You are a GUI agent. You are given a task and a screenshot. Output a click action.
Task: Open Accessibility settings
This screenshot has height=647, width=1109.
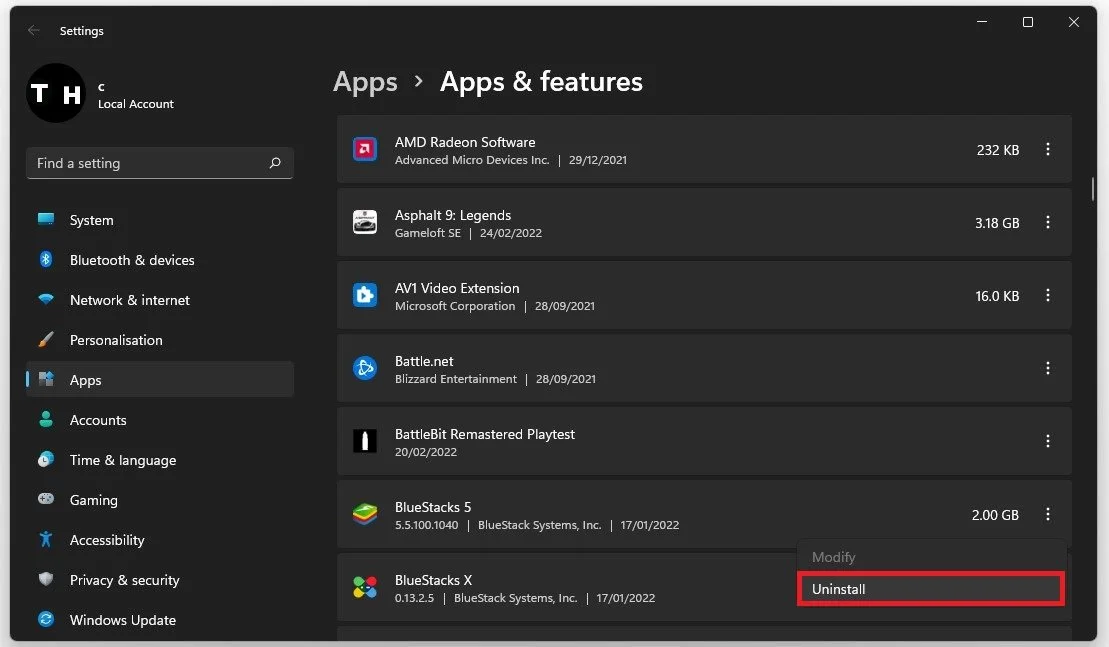[x=160, y=540]
